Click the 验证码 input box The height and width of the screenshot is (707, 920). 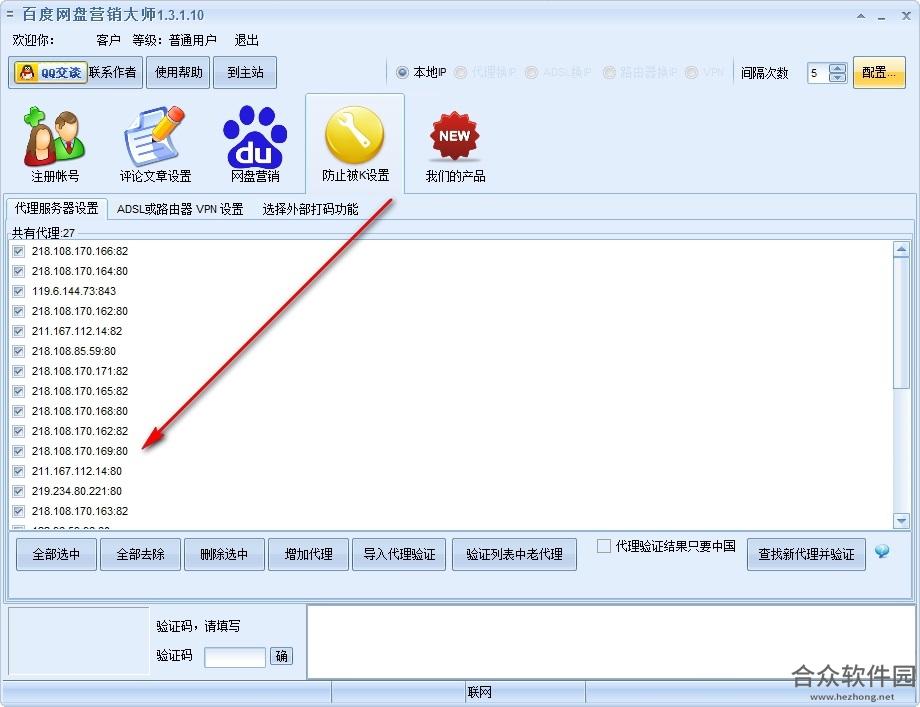click(235, 657)
